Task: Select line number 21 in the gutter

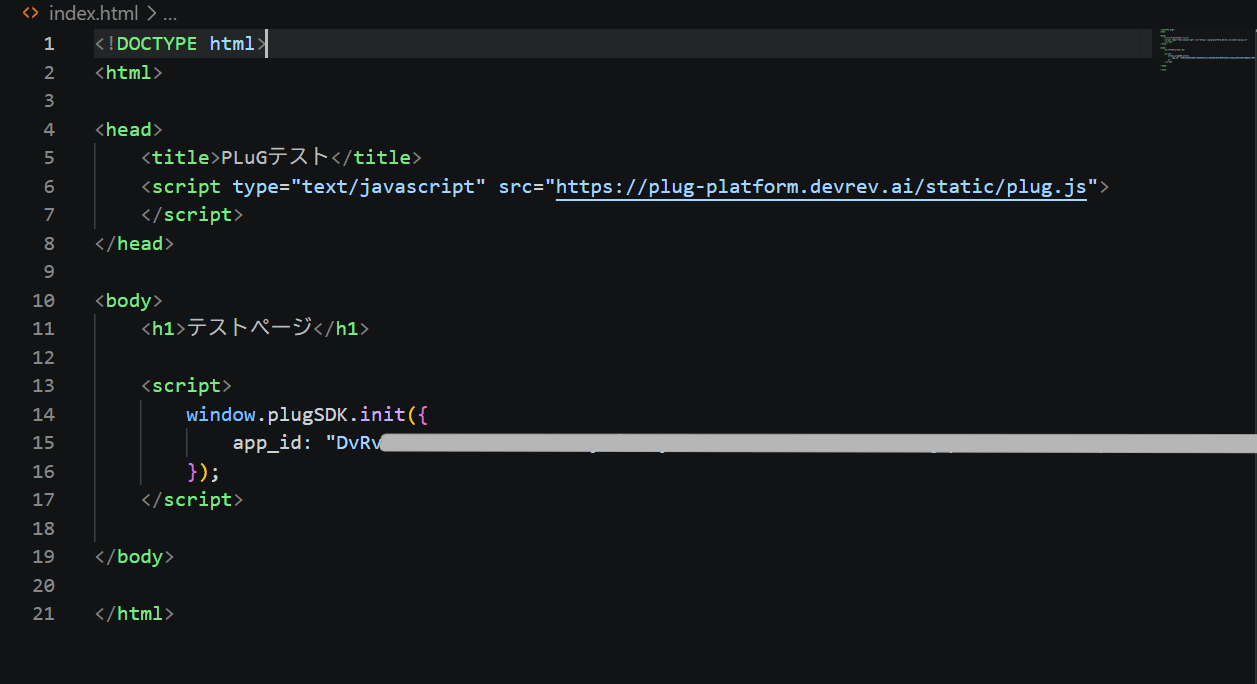Action: 43,613
